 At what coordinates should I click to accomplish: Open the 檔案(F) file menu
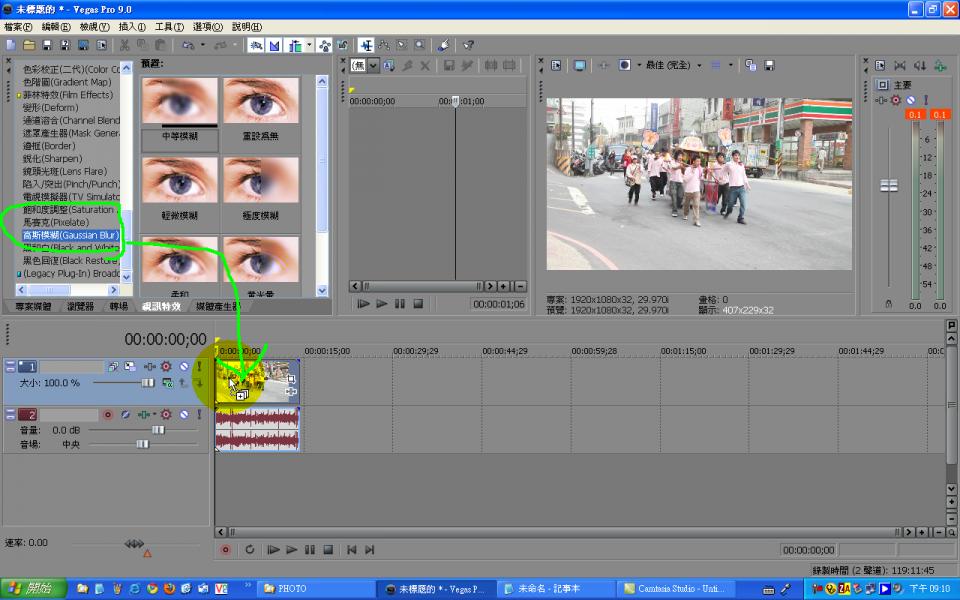[x=18, y=27]
